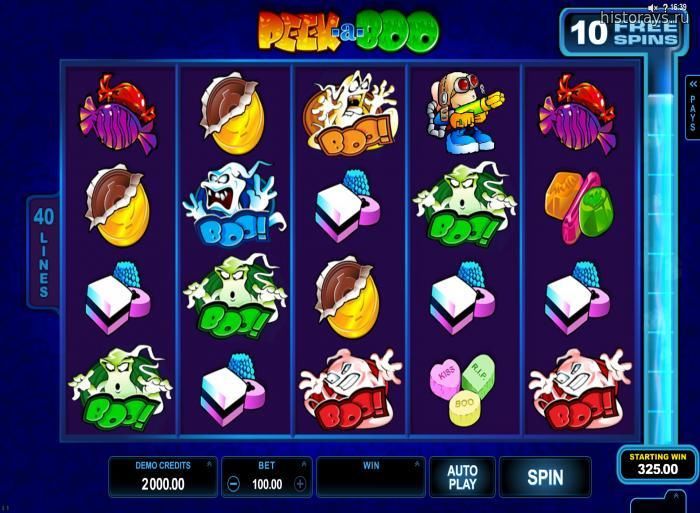Image resolution: width=700 pixels, height=513 pixels.
Task: Decrease bet with the minus button
Action: (x=233, y=484)
